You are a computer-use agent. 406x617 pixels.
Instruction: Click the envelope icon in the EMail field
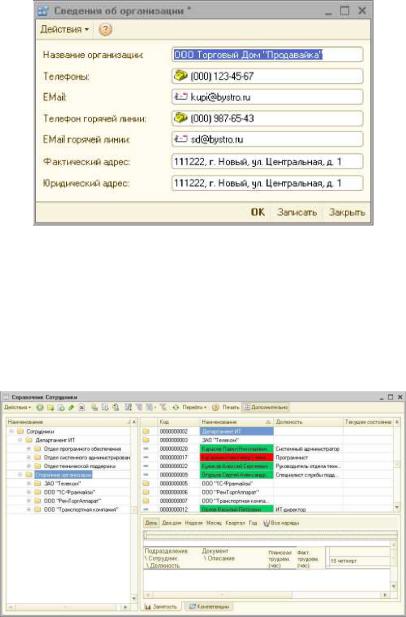coord(181,96)
